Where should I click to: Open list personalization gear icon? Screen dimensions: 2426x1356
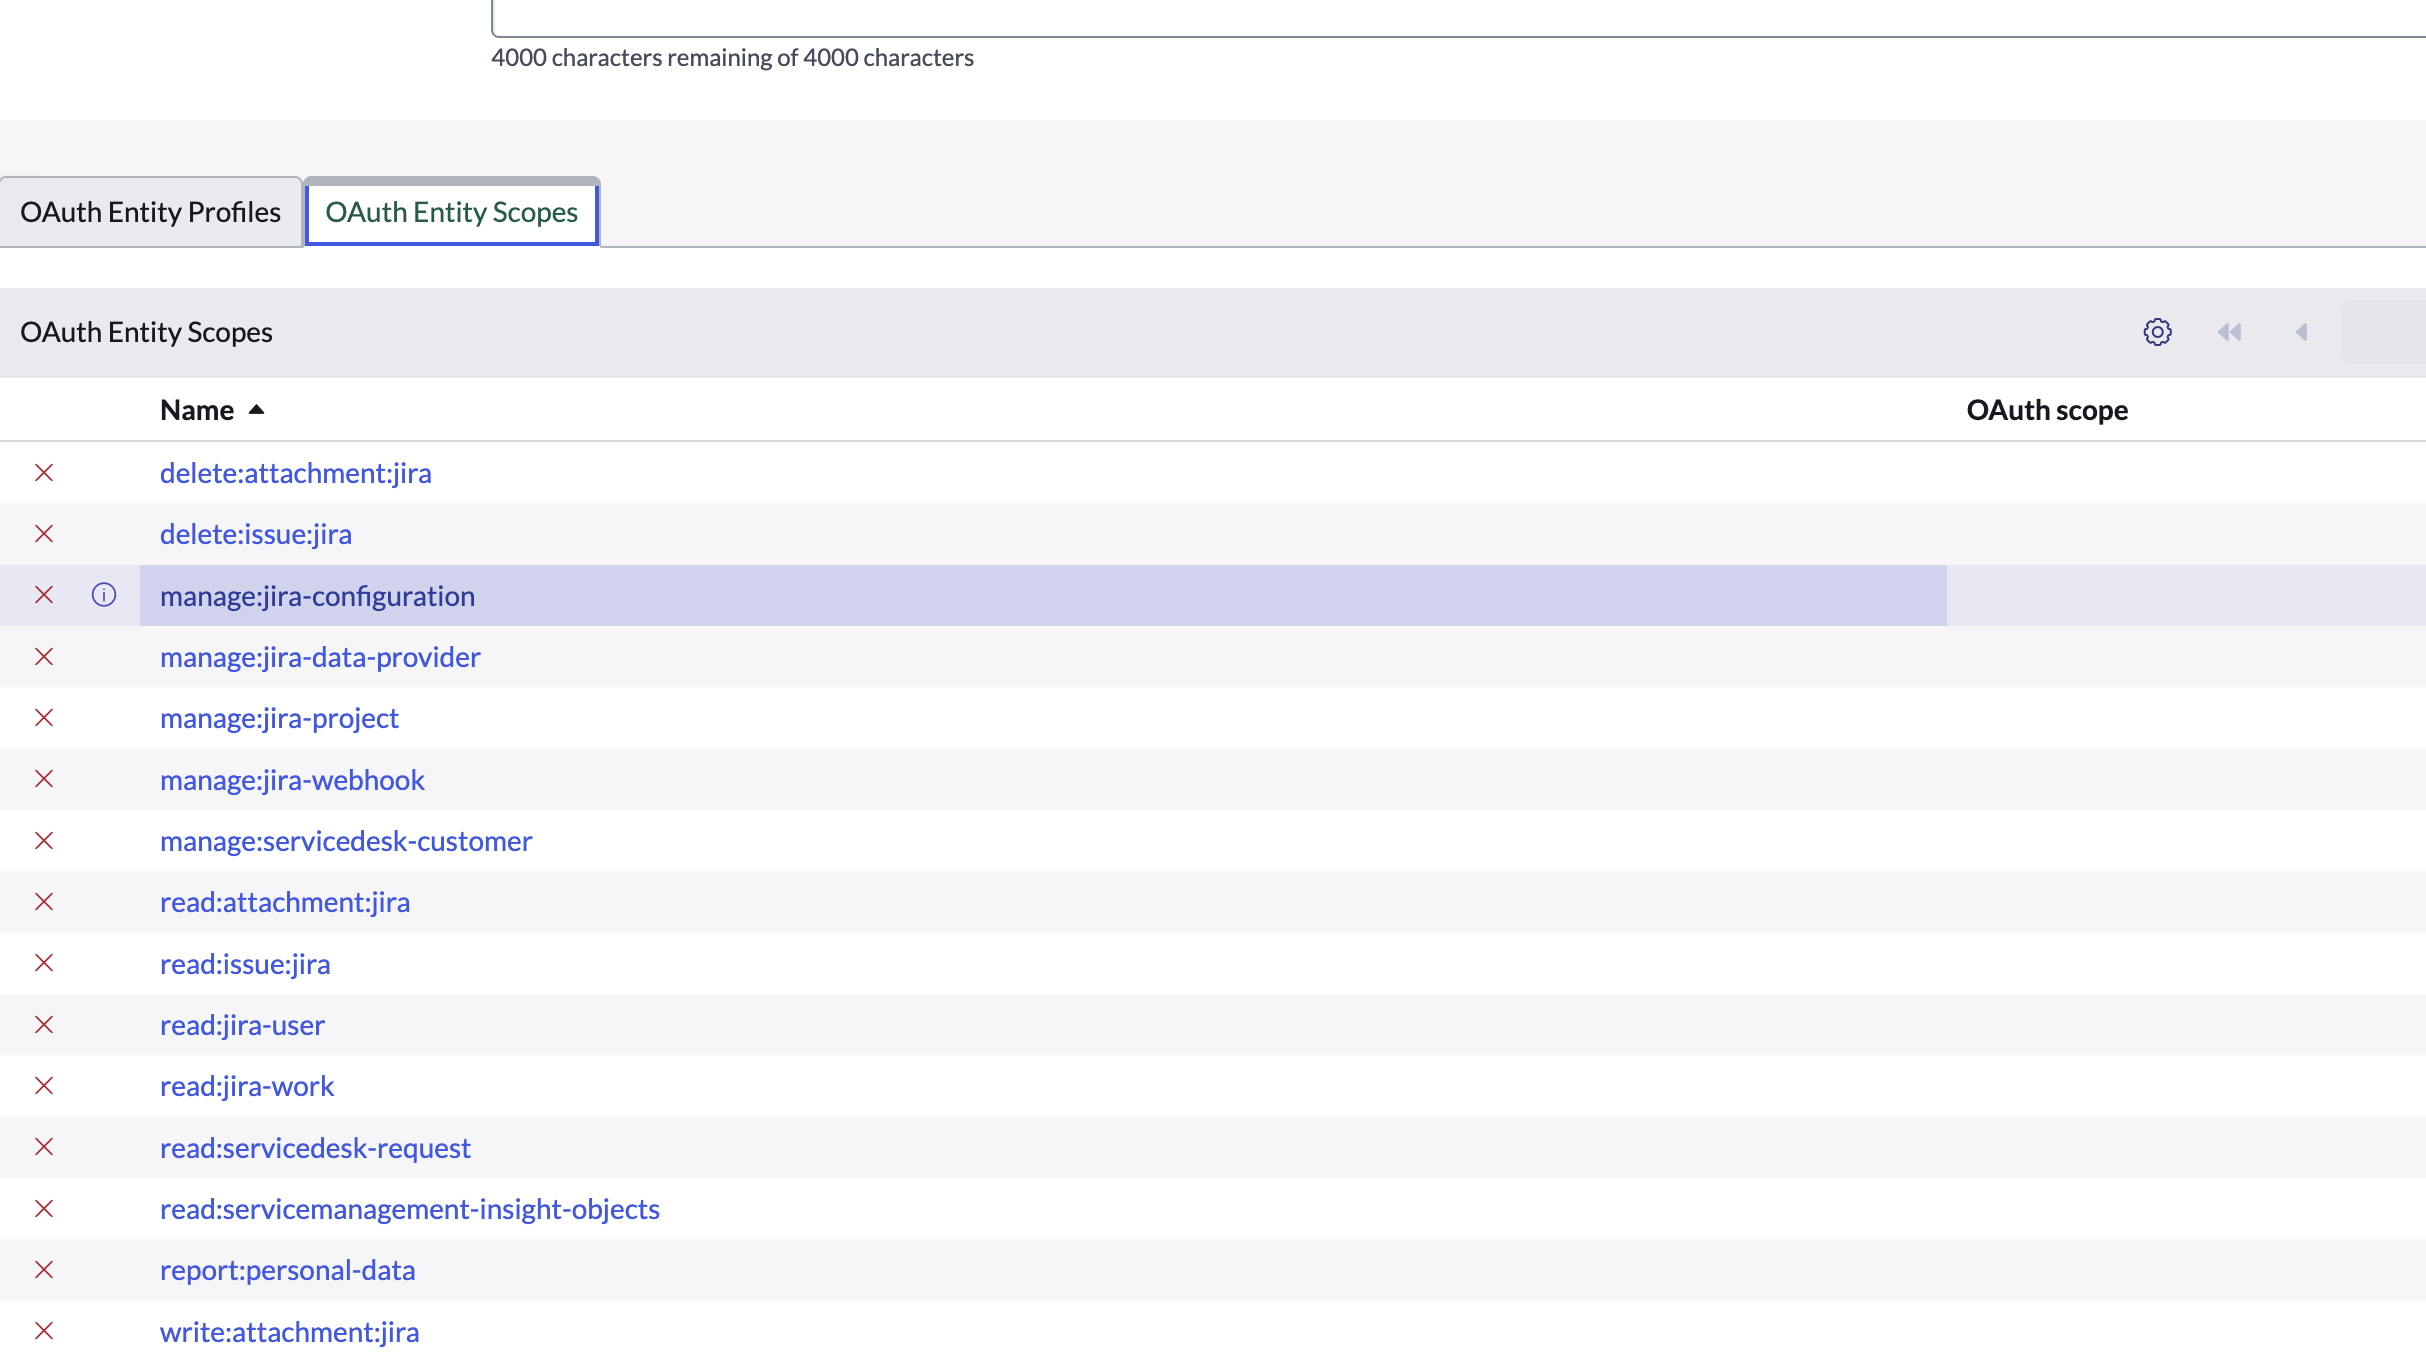(x=2157, y=332)
